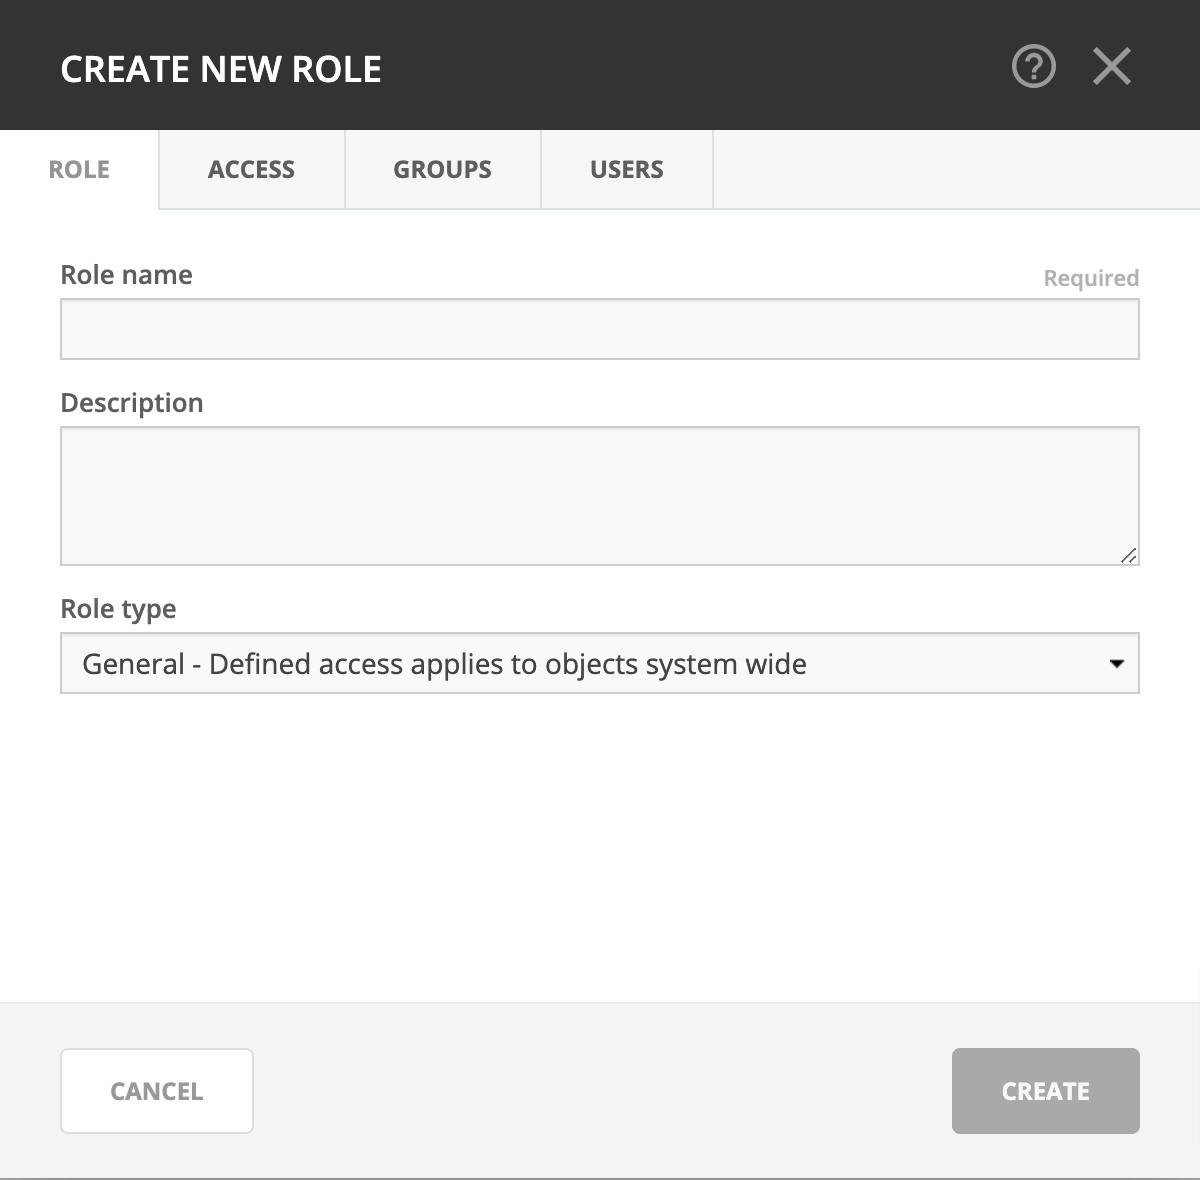The height and width of the screenshot is (1180, 1200).
Task: Click the Description box resize handle
Action: (x=1128, y=555)
